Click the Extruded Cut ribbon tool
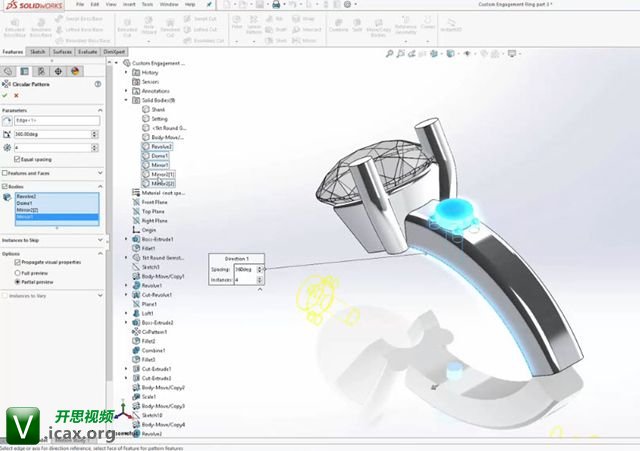 (x=127, y=27)
